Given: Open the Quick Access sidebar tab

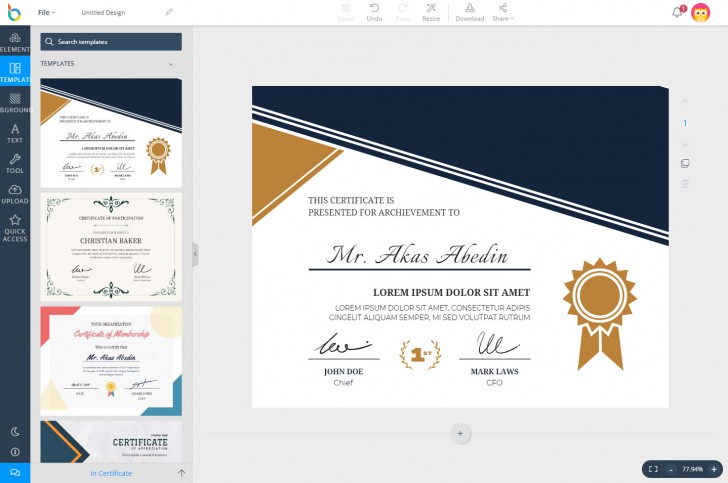Looking at the screenshot, I should pyautogui.click(x=15, y=228).
